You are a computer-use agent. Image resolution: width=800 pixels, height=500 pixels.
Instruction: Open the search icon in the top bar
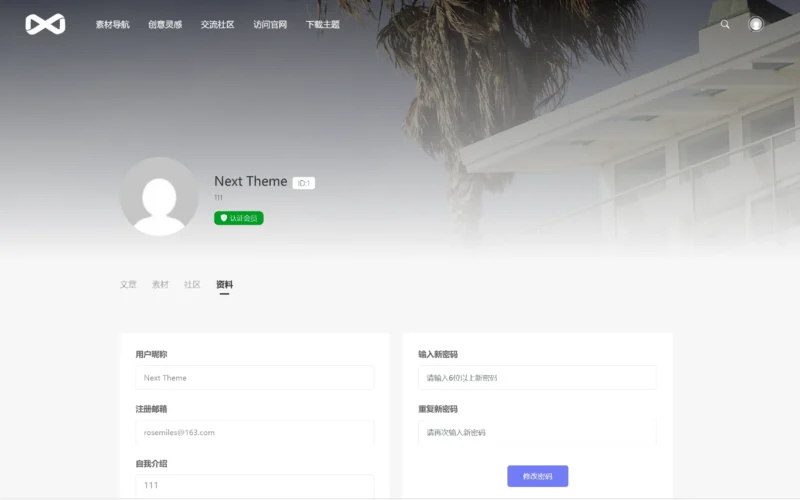point(725,24)
